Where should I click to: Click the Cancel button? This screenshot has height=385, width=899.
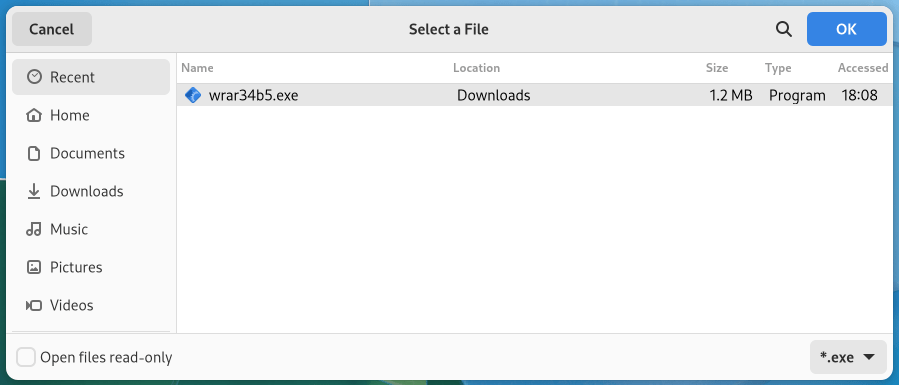(x=52, y=29)
